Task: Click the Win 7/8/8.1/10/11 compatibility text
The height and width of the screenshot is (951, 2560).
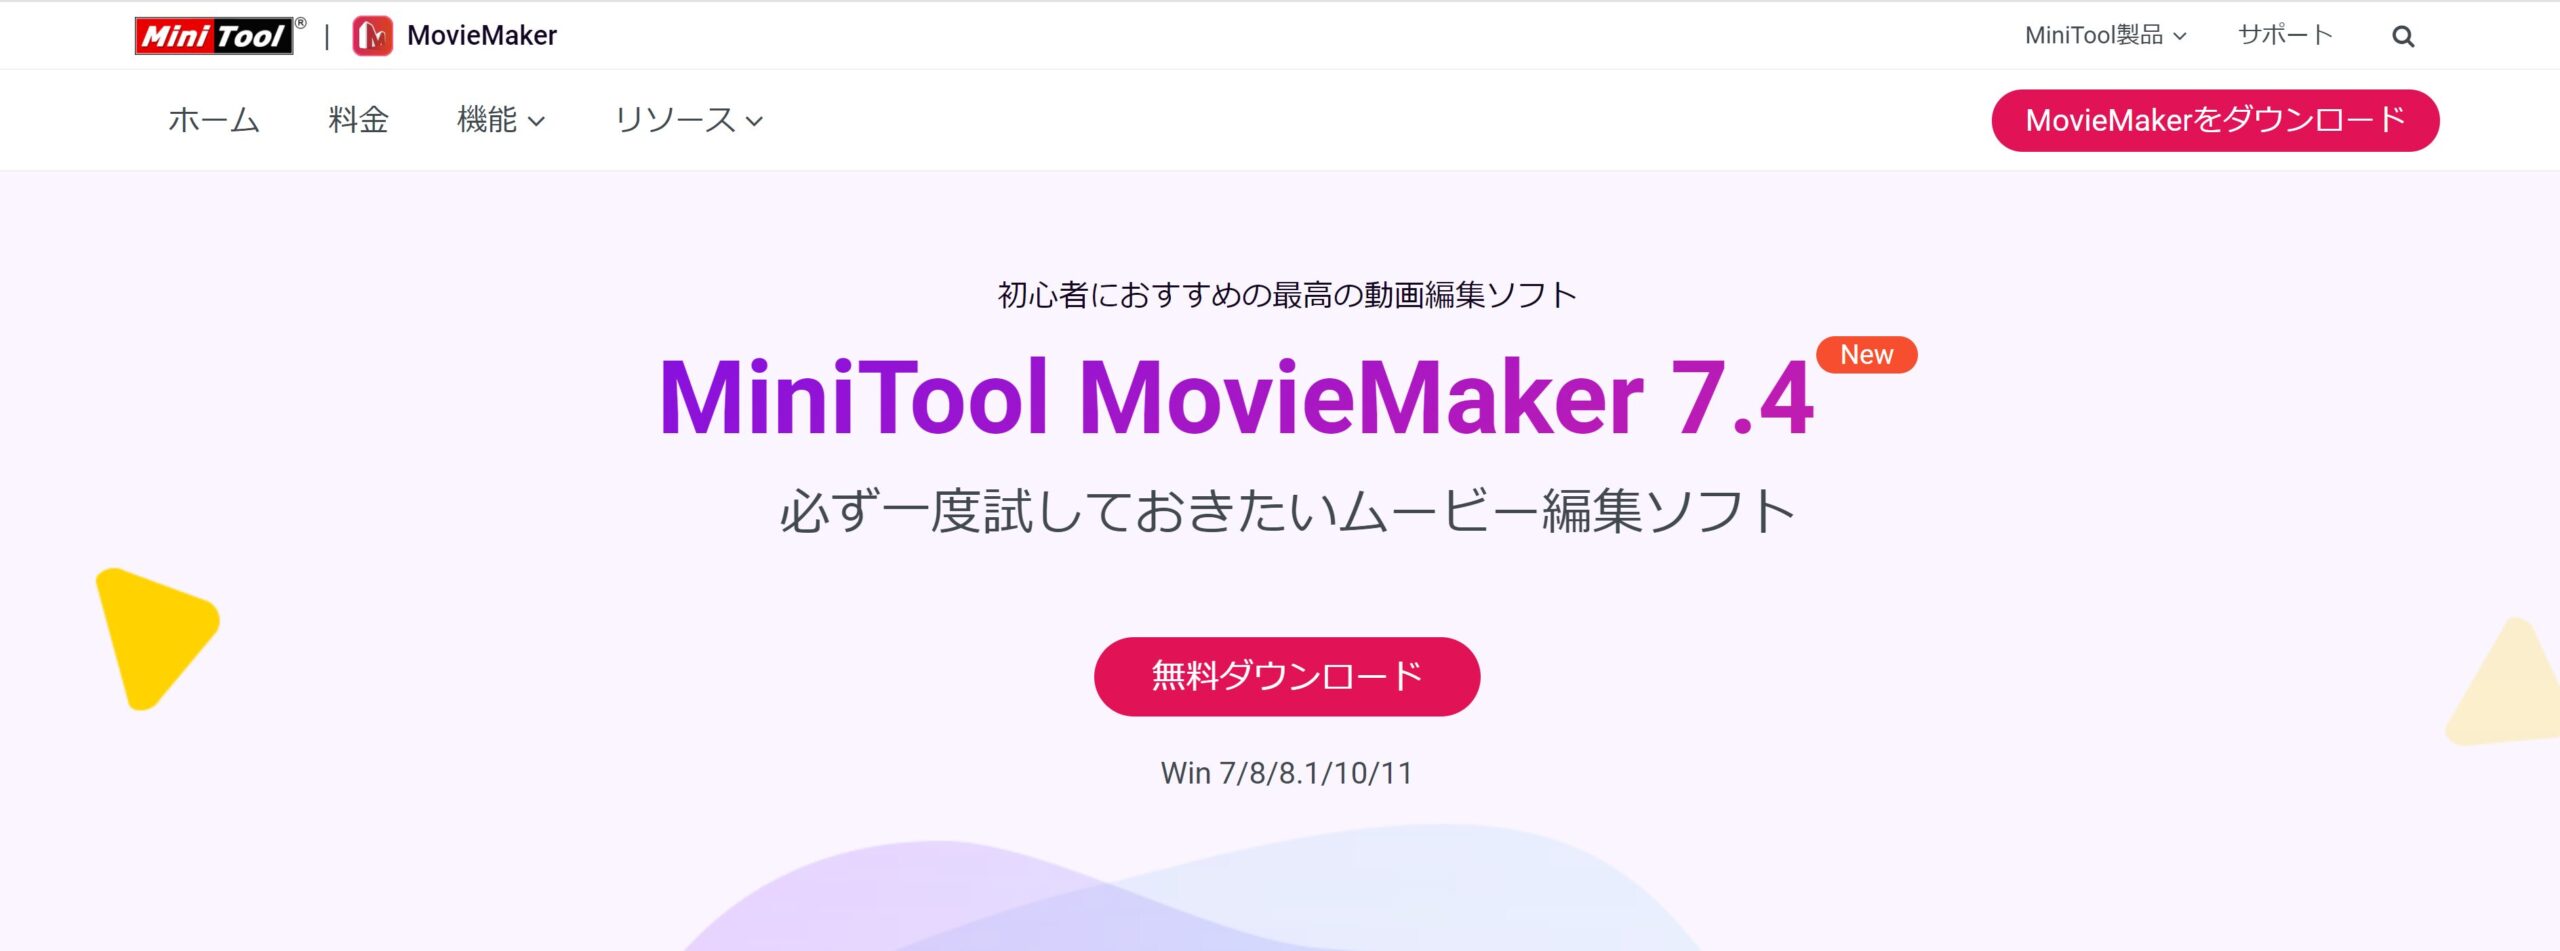Action: 1286,773
